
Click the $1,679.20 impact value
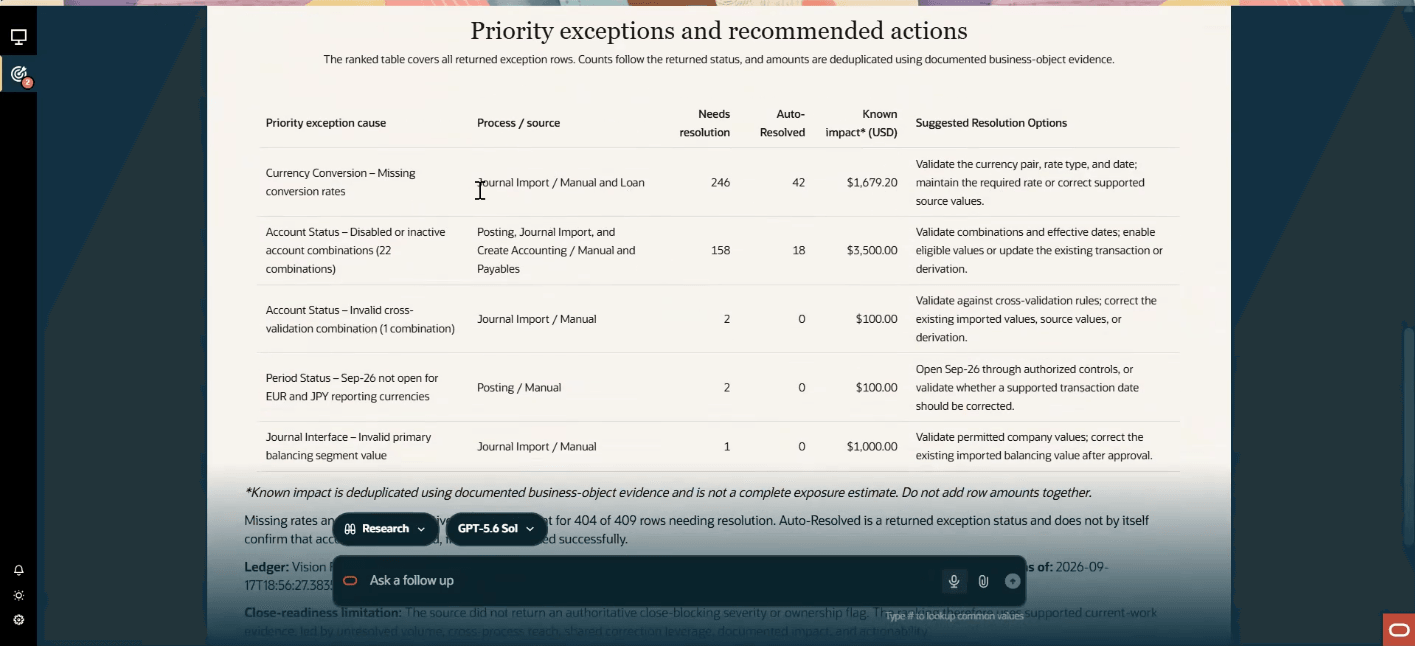[872, 183]
